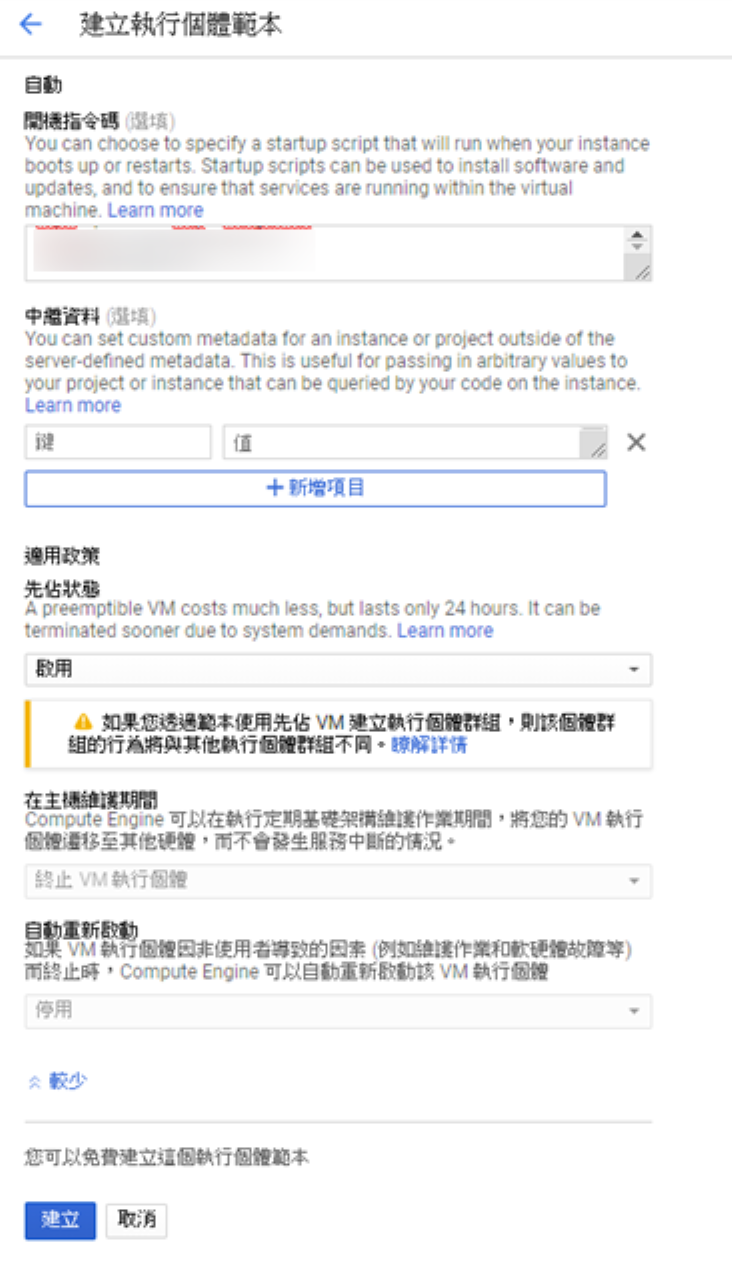This screenshot has height=1266, width=732.
Task: Open Learn more link for preemptible VMs
Action: [x=445, y=630]
